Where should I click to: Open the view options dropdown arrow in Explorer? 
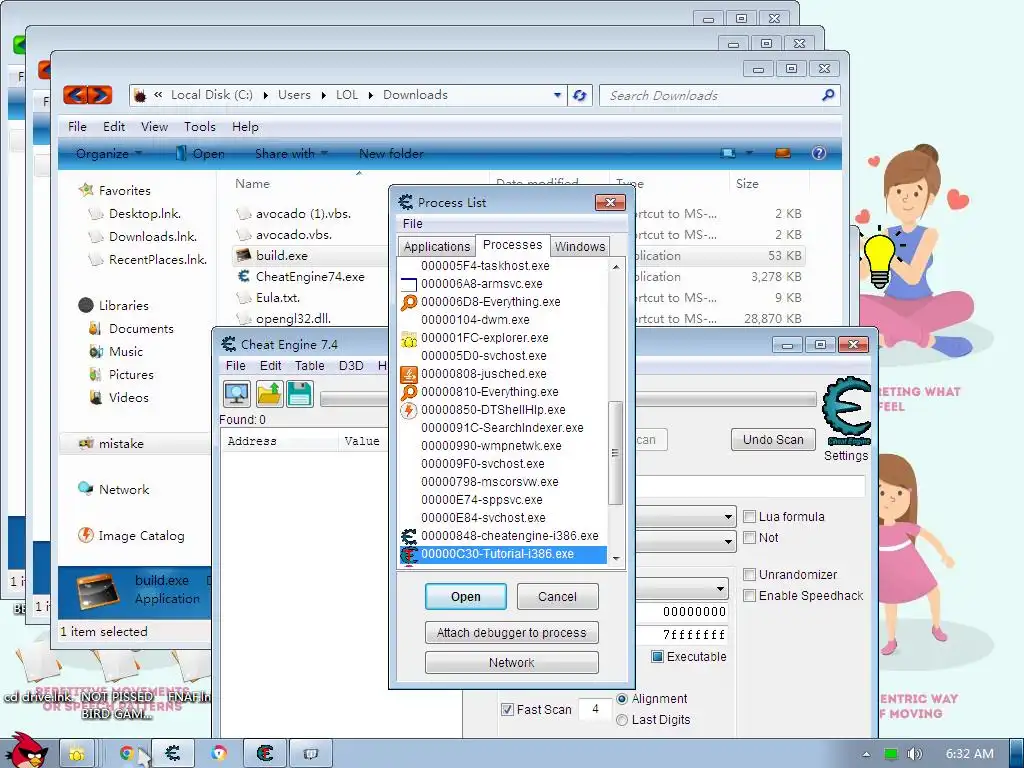tap(749, 153)
